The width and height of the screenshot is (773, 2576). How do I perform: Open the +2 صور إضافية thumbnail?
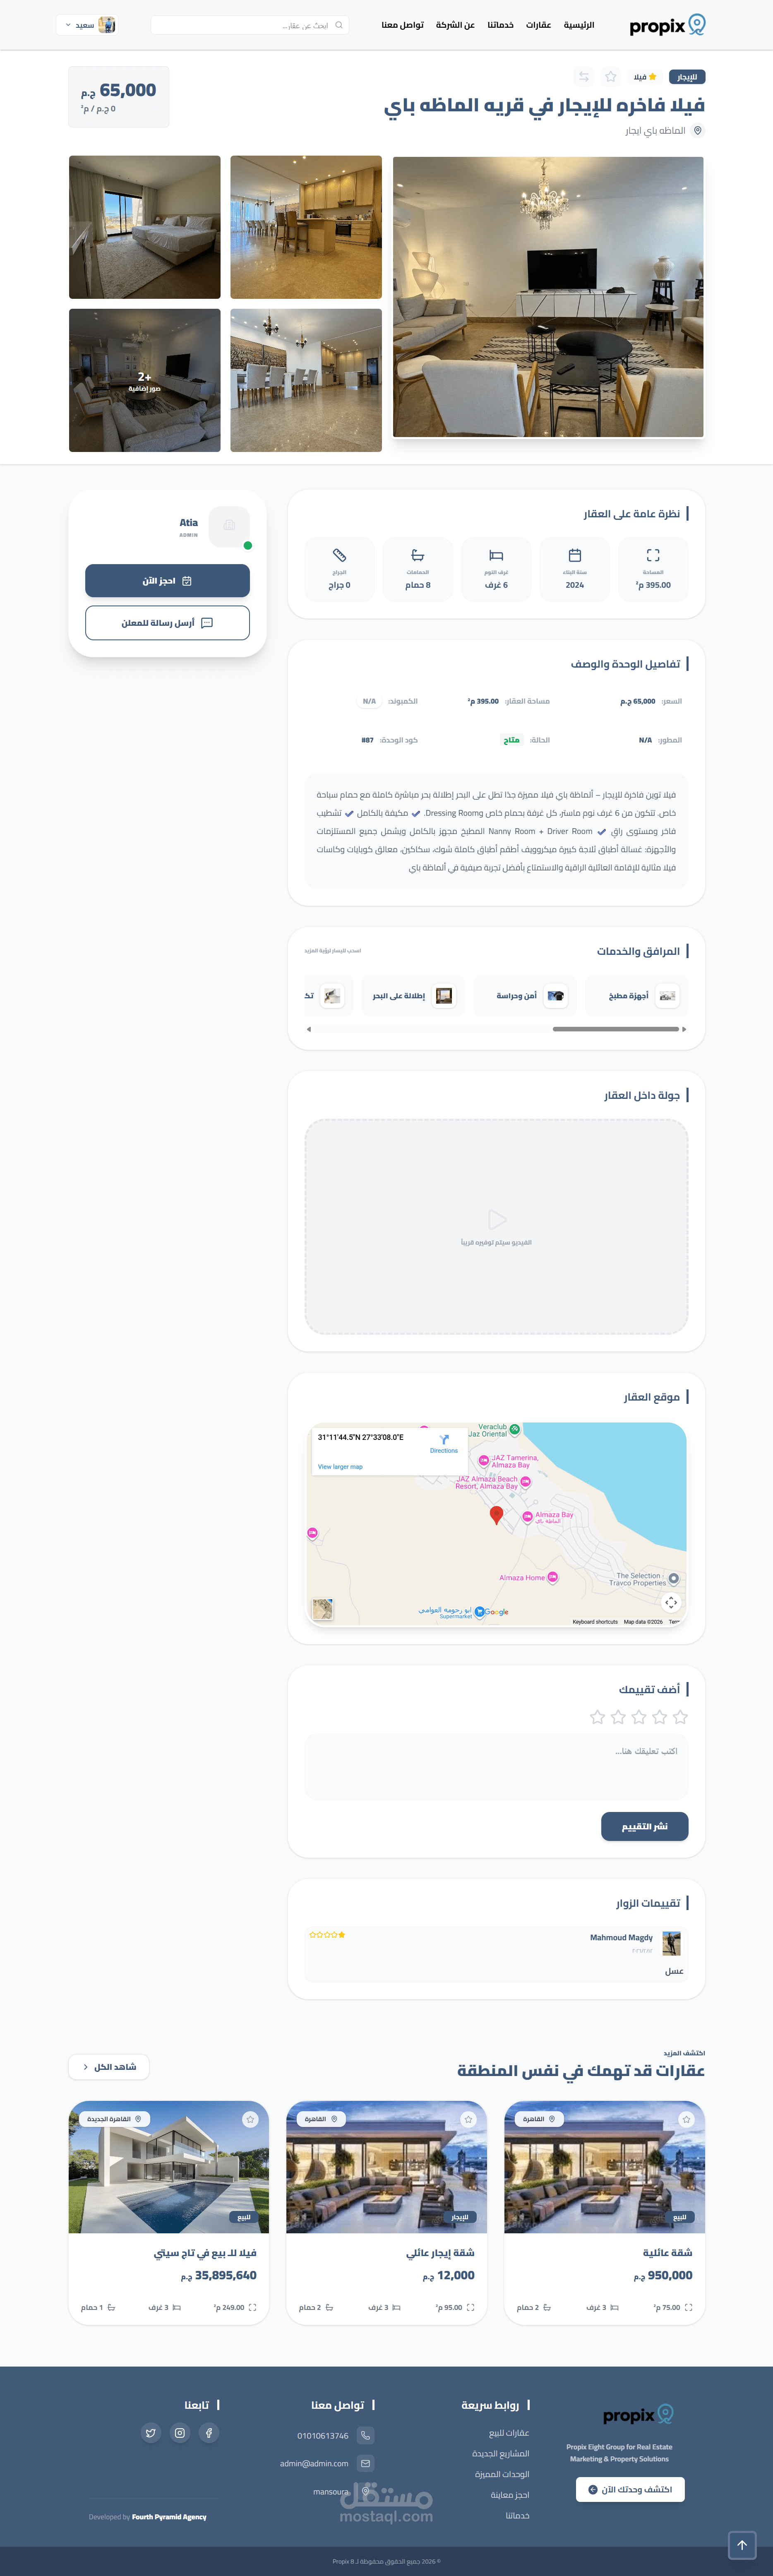145,380
